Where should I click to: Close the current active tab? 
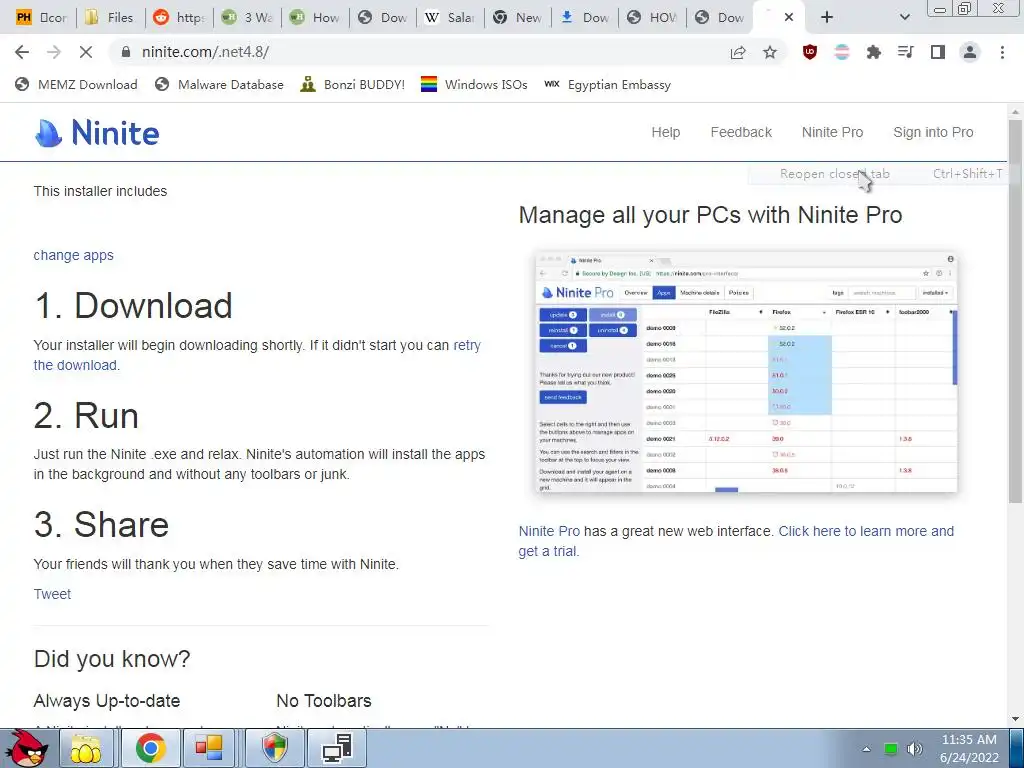pos(789,17)
